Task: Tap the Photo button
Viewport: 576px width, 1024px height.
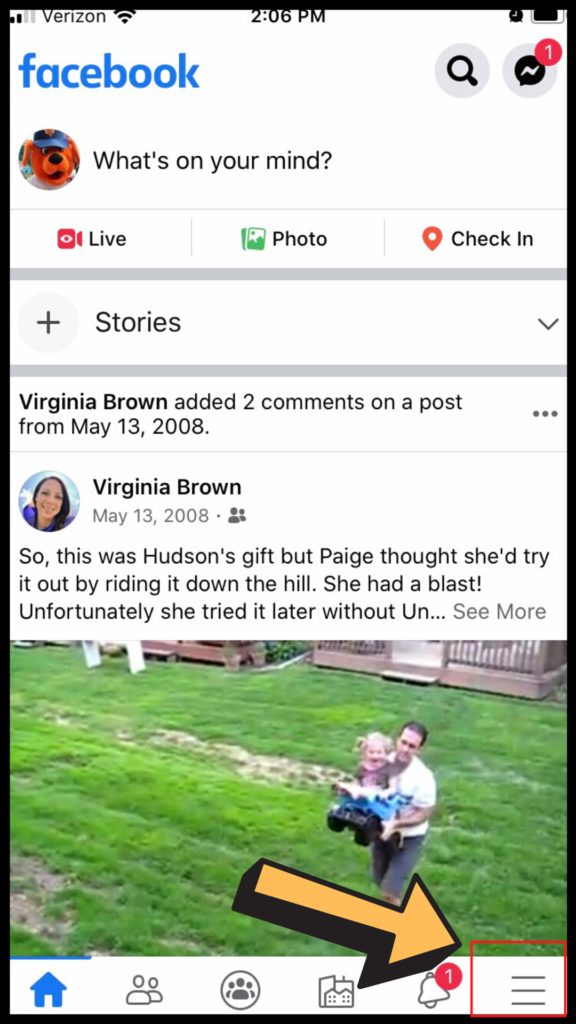Action: click(x=284, y=239)
